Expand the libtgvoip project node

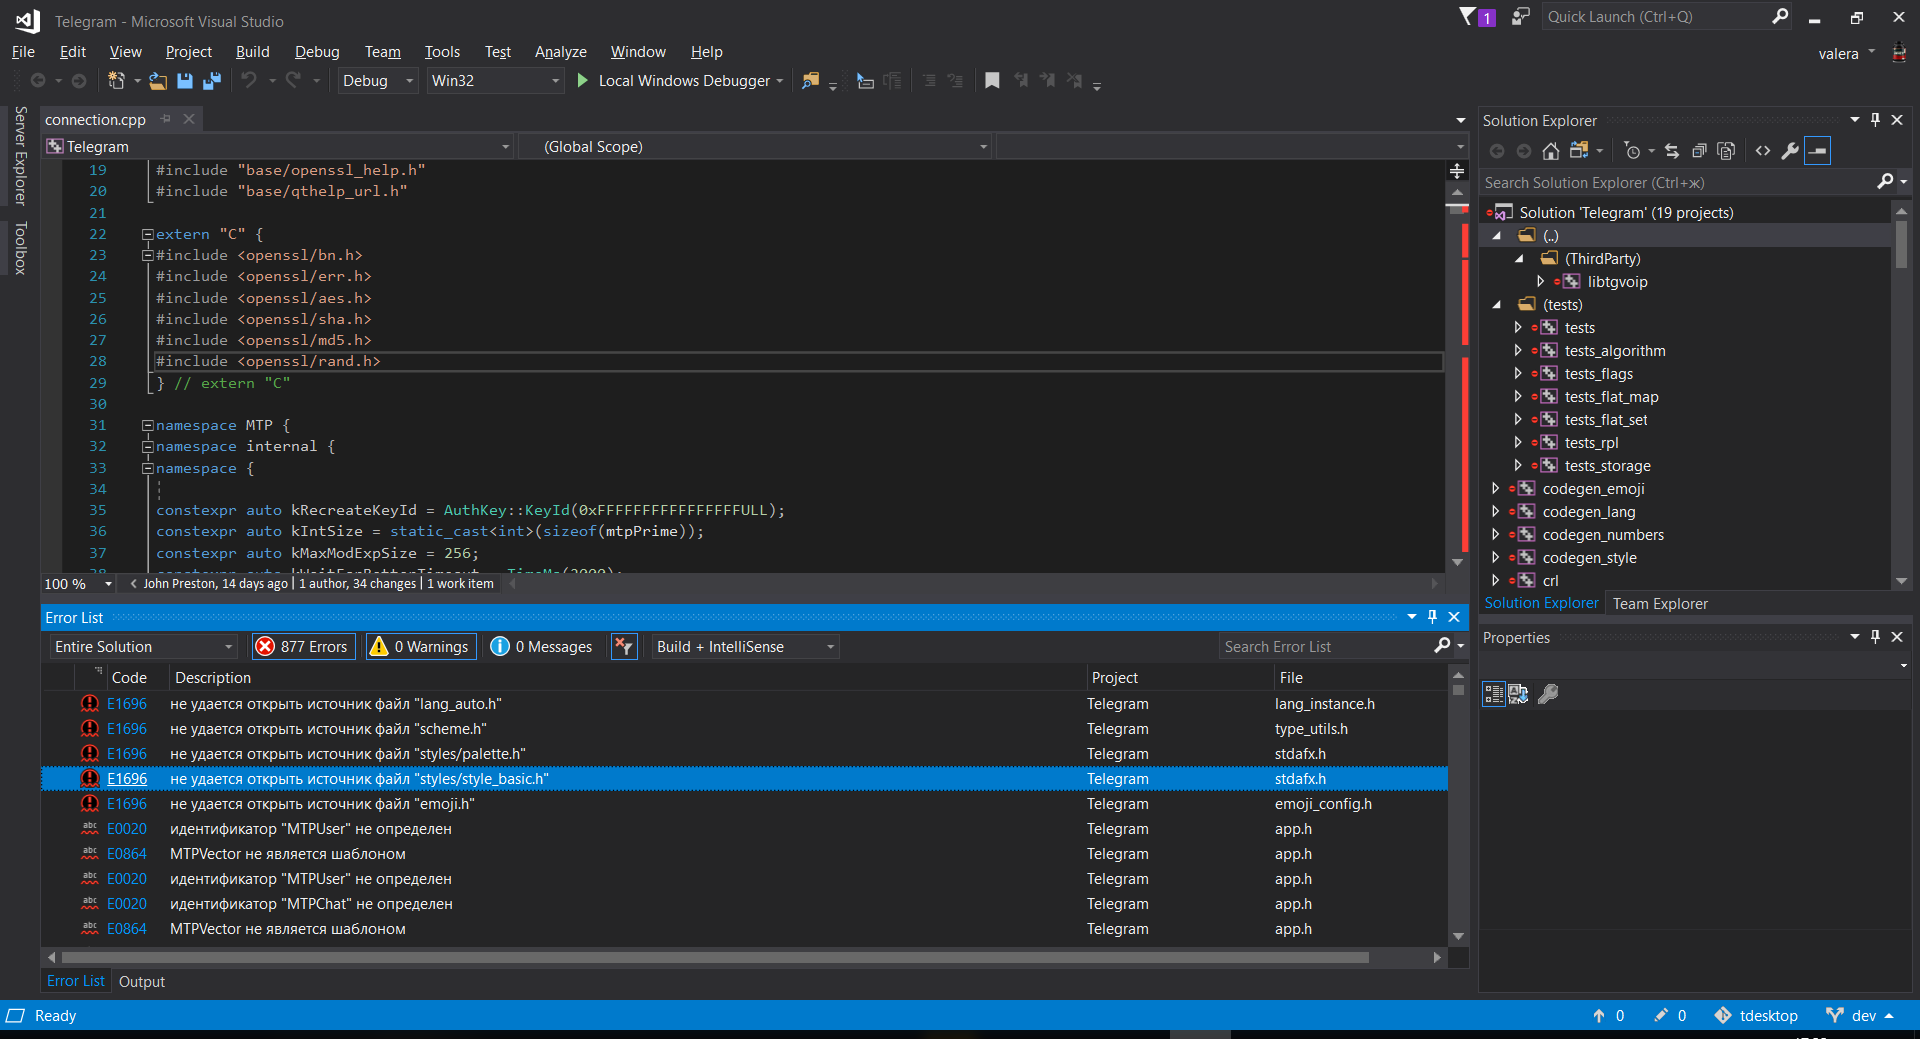coord(1541,281)
